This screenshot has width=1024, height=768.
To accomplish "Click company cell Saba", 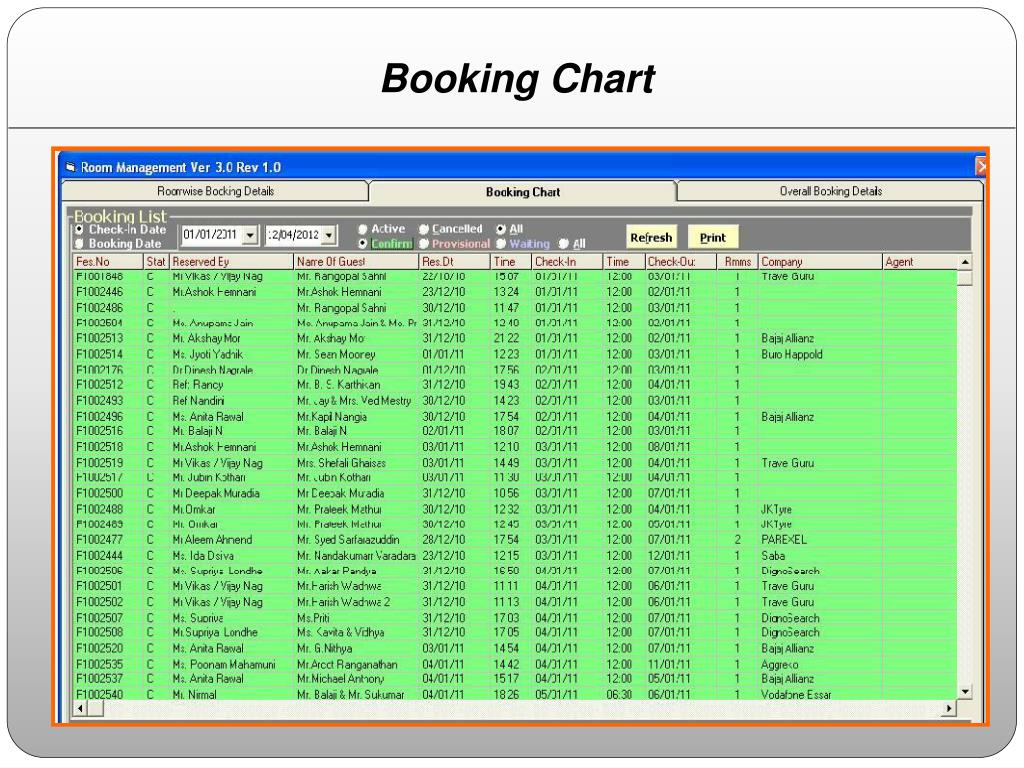I will point(773,556).
